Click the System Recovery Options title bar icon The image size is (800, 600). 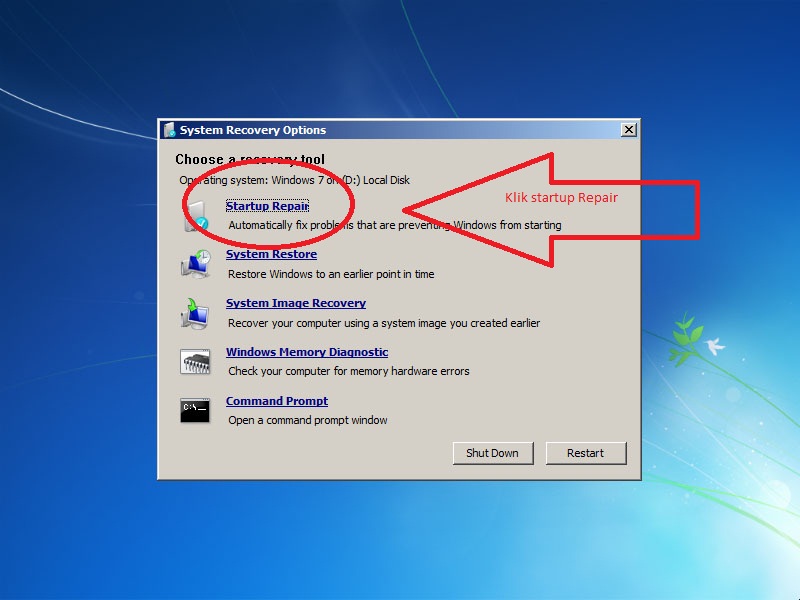169,130
